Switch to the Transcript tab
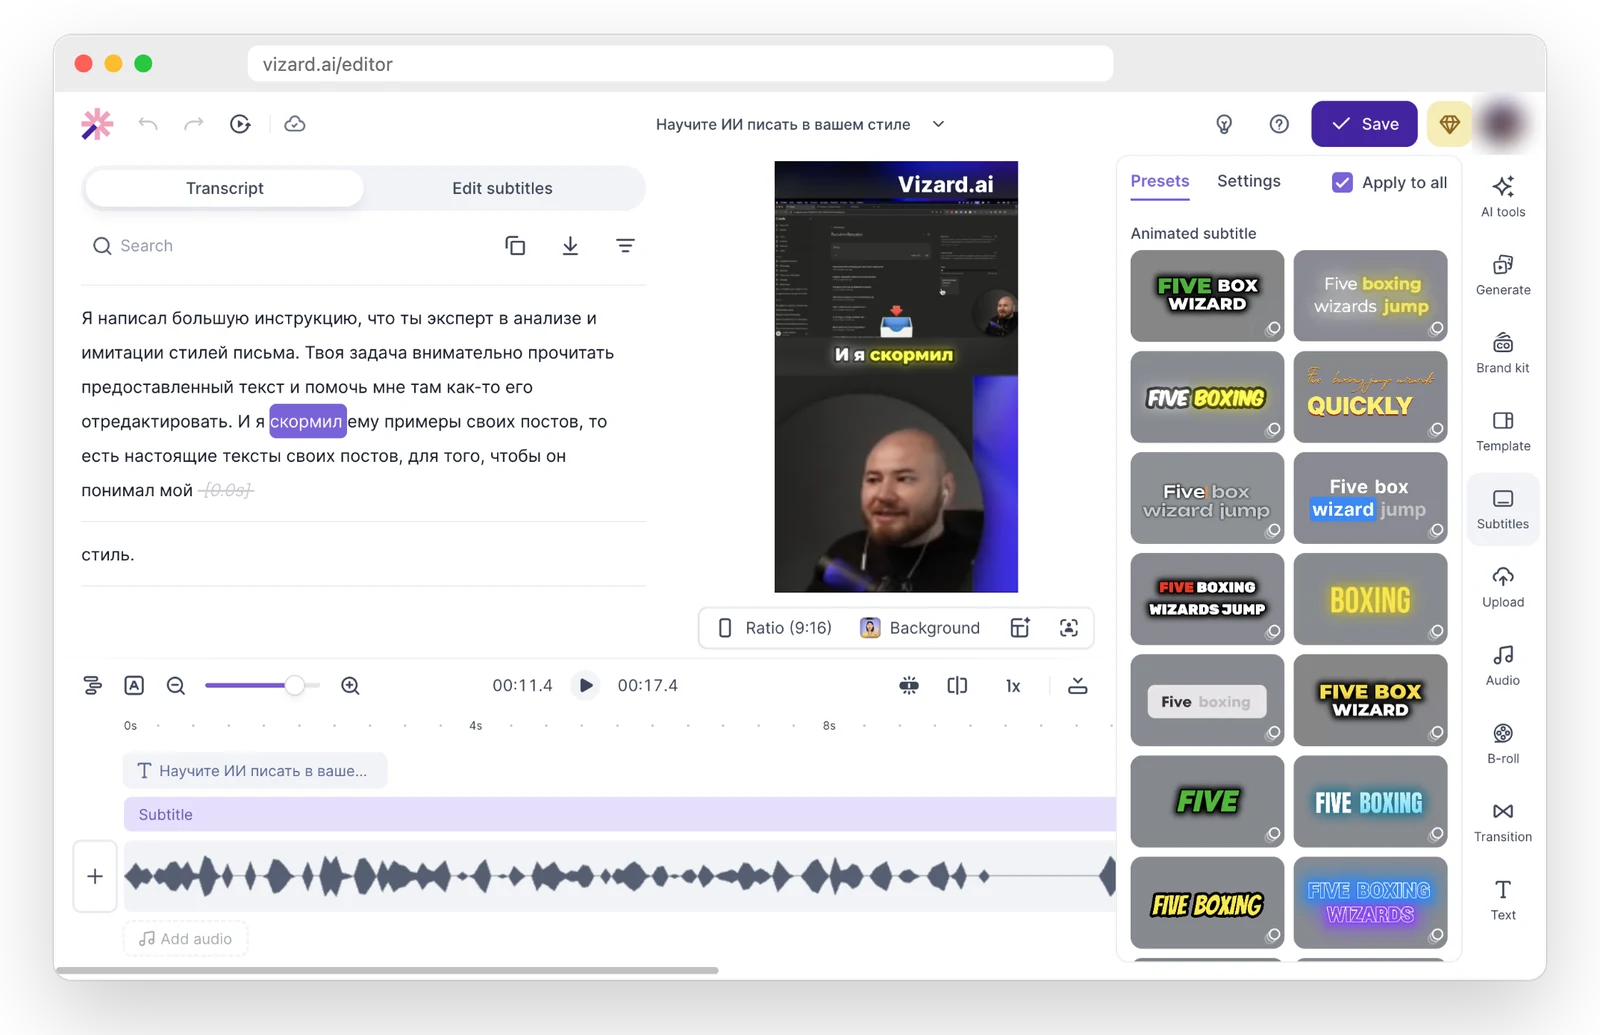 224,188
